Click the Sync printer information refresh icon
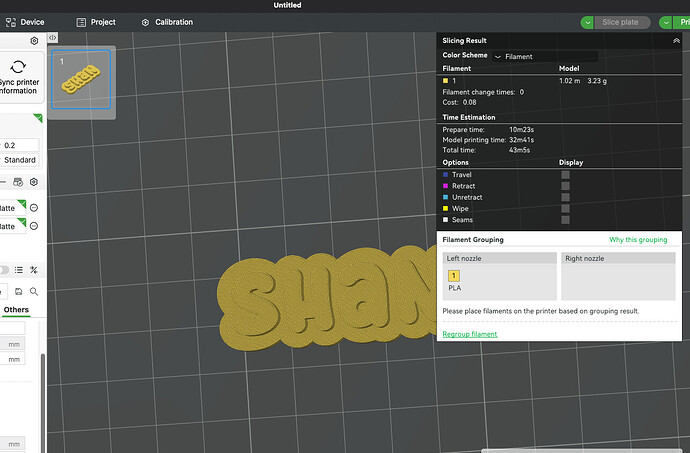This screenshot has width=690, height=453. click(18, 67)
